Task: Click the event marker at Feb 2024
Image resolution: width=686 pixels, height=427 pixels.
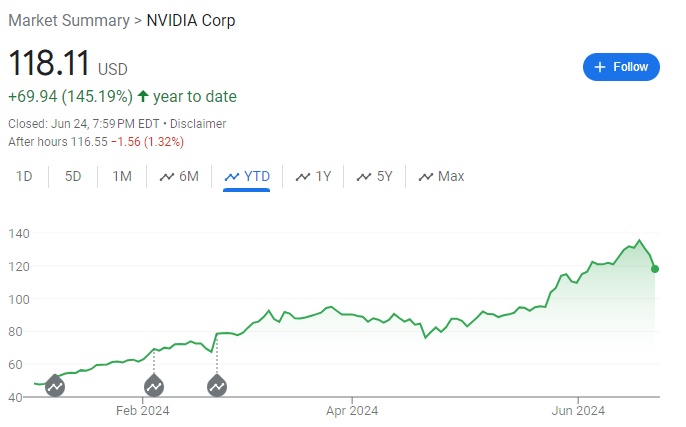Action: pos(154,385)
